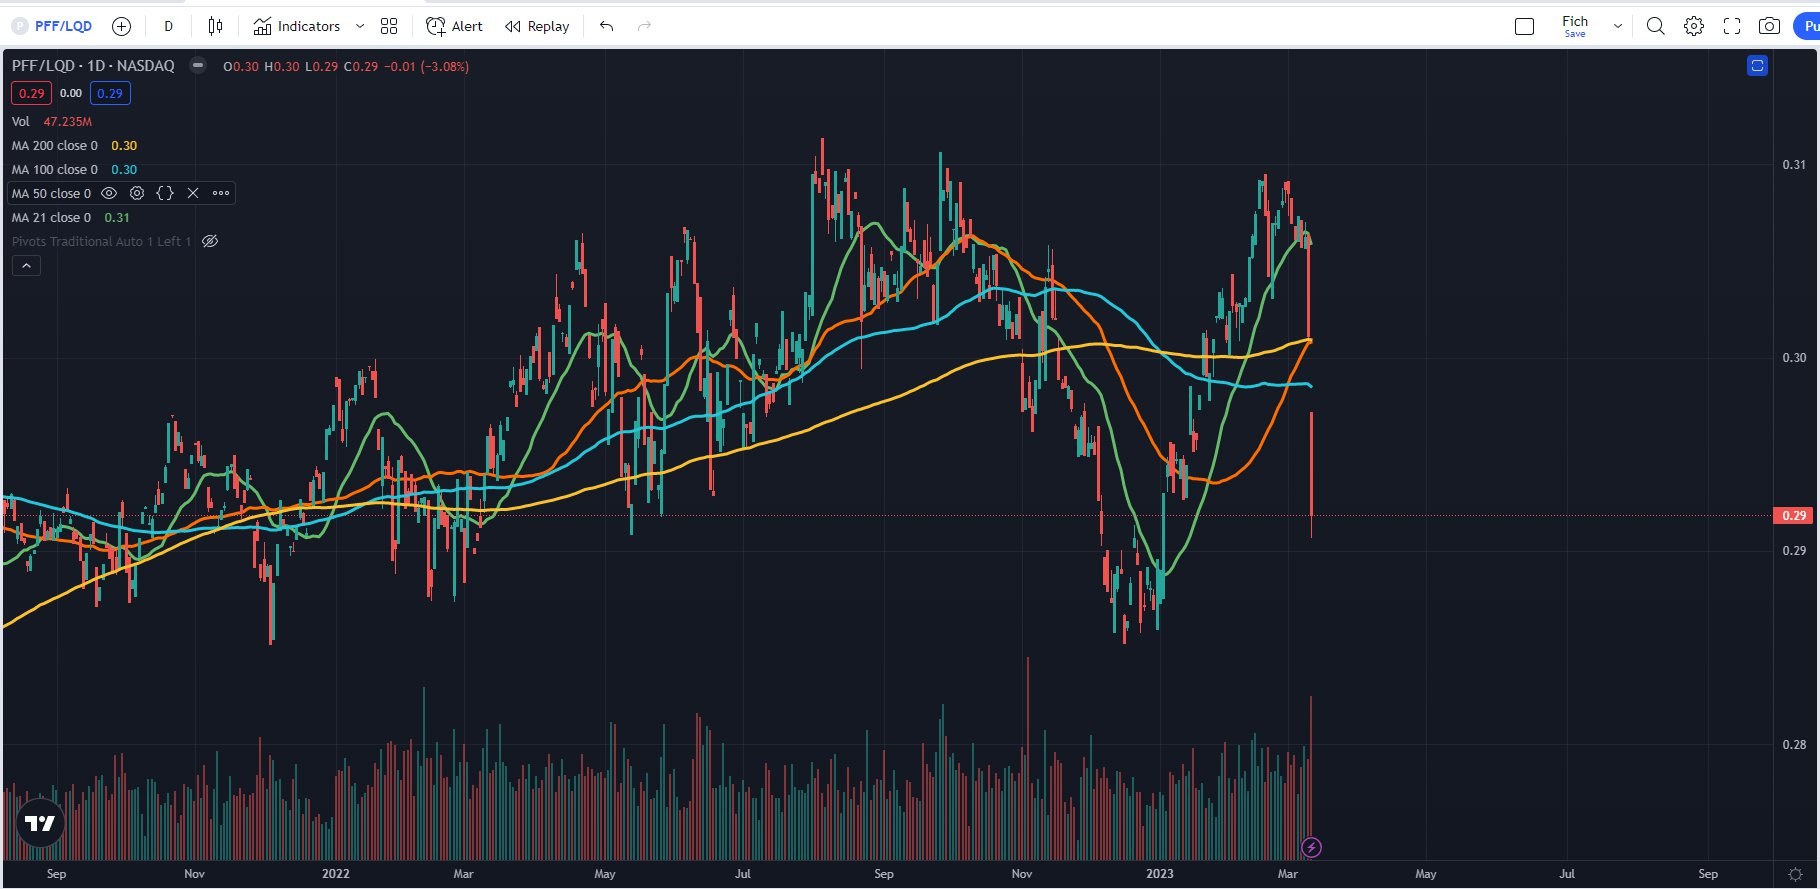This screenshot has height=889, width=1820.
Task: Click the red 0.29 current price label
Action: click(1794, 516)
